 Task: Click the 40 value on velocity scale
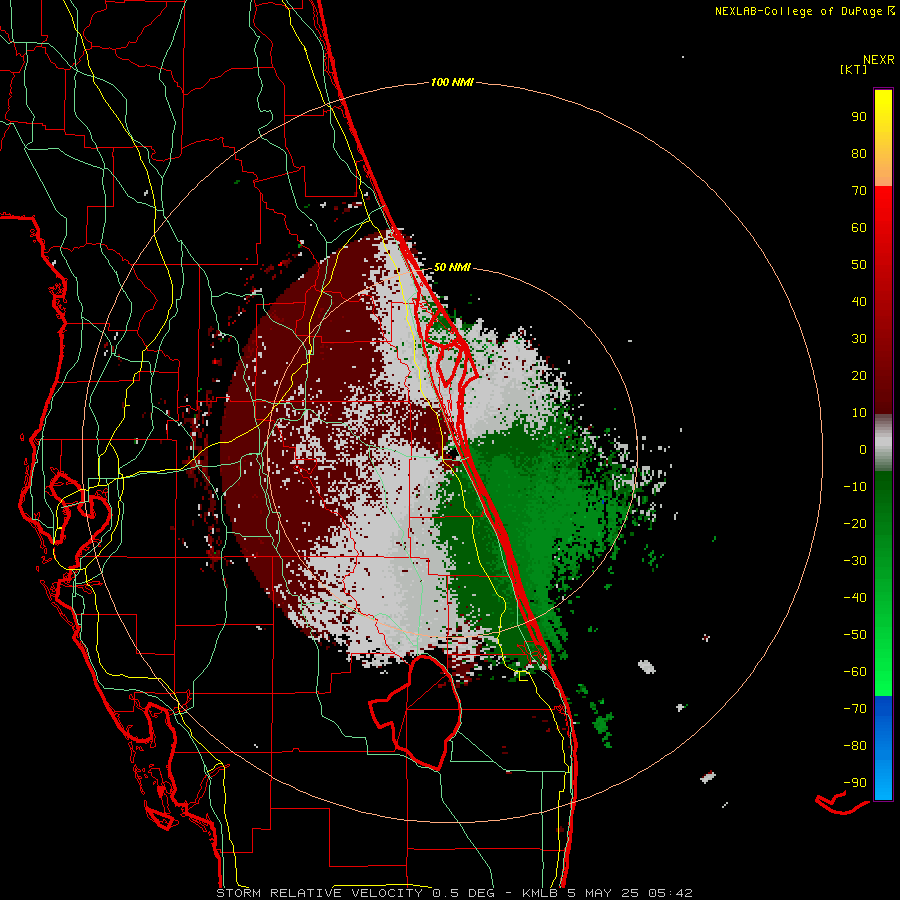pos(859,302)
